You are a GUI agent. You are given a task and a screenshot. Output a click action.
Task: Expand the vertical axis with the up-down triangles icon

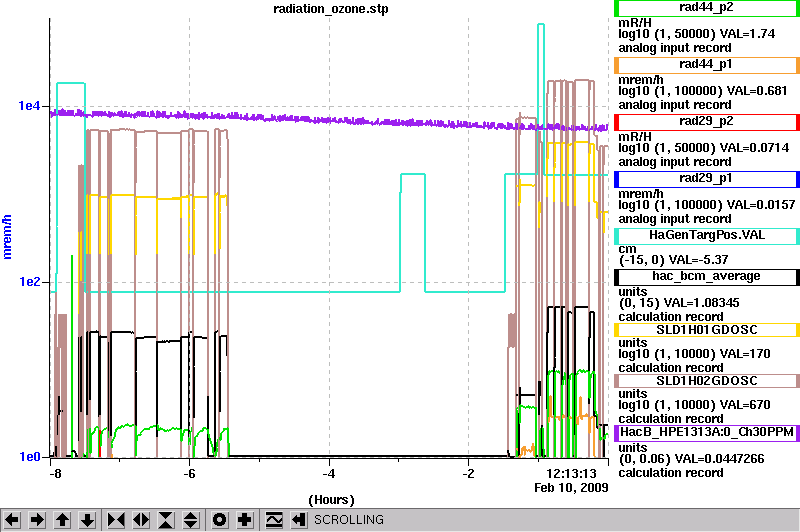point(191,520)
